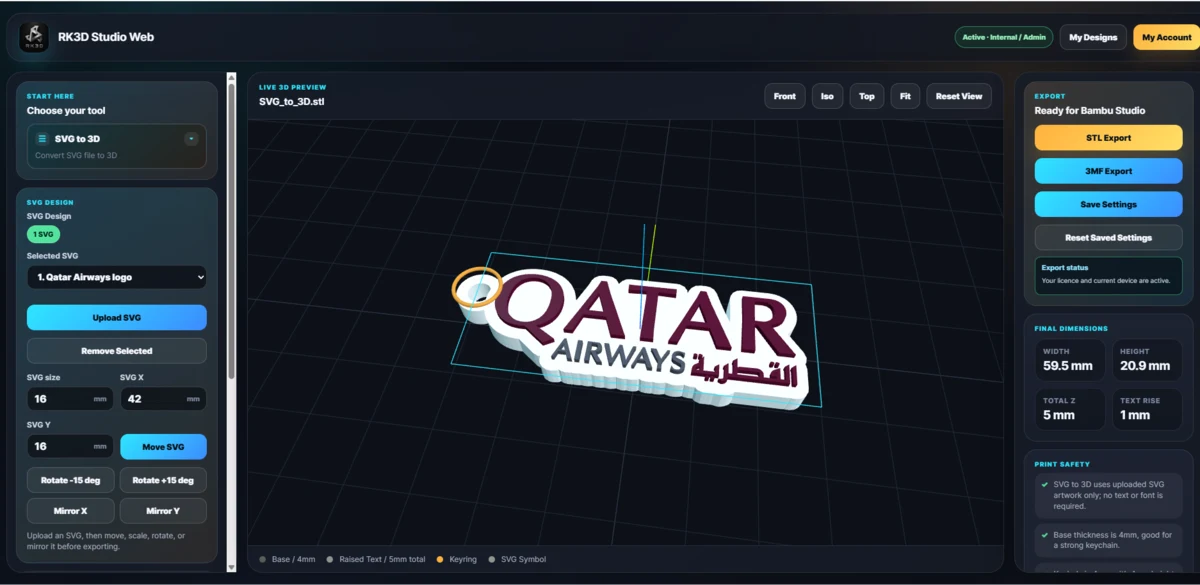Click the scroll down arrow of left panel
The height and width of the screenshot is (585, 1200).
(x=232, y=567)
